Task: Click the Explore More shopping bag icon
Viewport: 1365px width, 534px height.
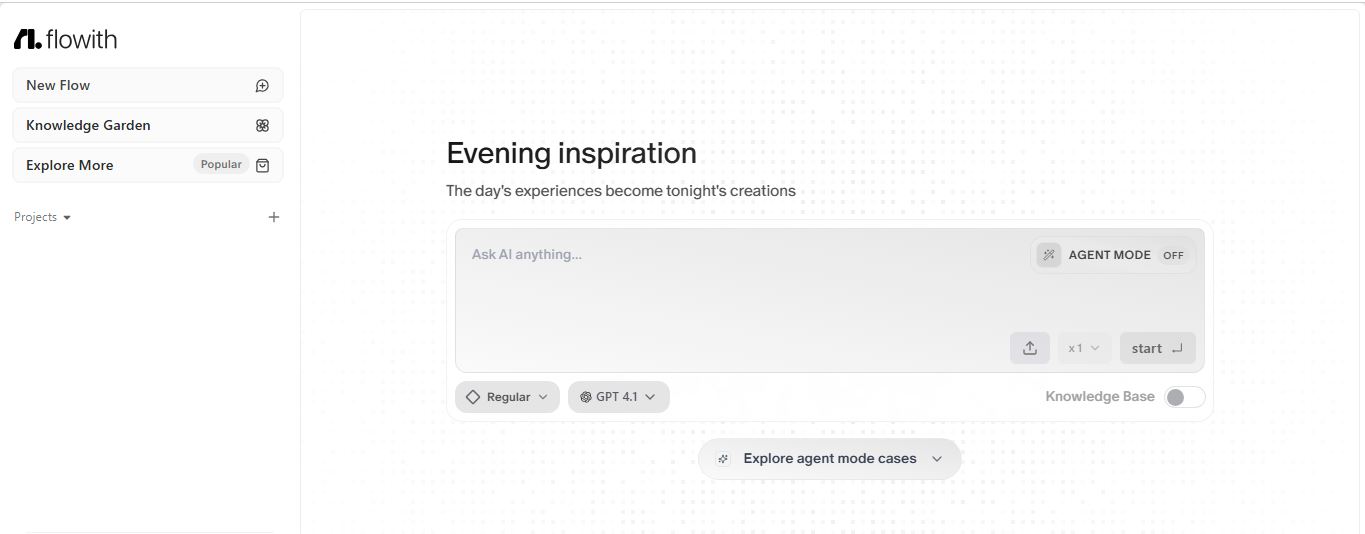Action: tap(262, 166)
